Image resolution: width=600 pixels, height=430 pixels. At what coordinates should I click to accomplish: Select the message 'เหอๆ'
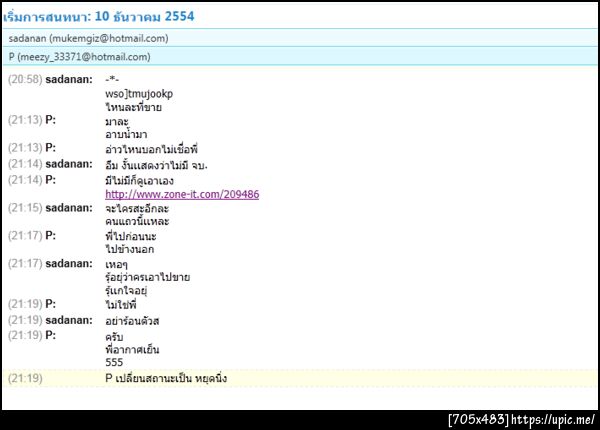pyautogui.click(x=116, y=264)
